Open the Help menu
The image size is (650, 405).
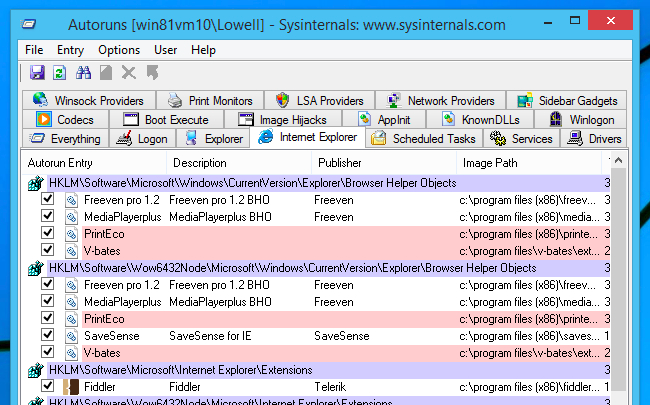tap(203, 50)
